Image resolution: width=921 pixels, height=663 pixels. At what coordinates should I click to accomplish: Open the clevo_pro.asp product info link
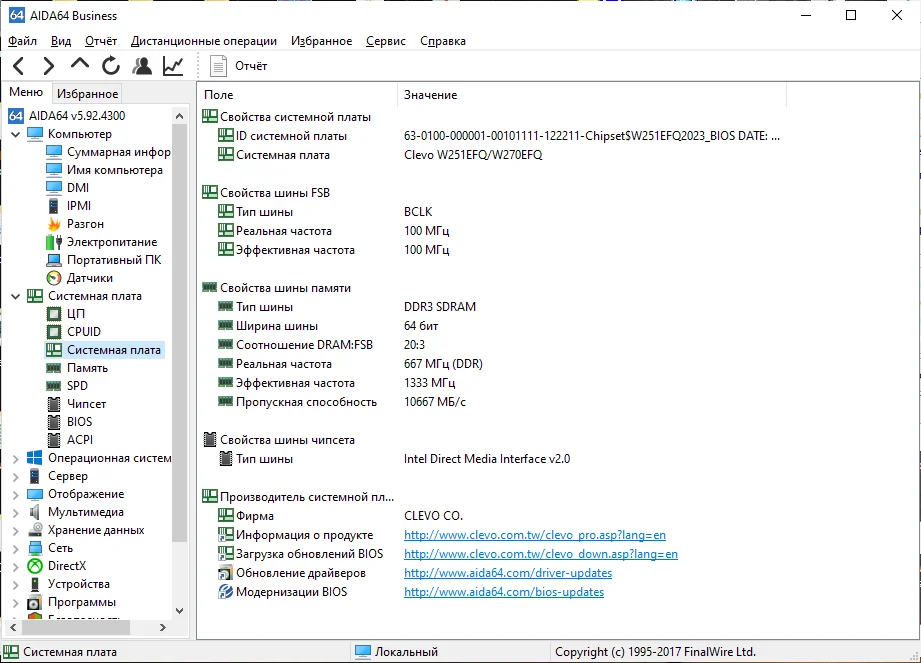coord(535,535)
